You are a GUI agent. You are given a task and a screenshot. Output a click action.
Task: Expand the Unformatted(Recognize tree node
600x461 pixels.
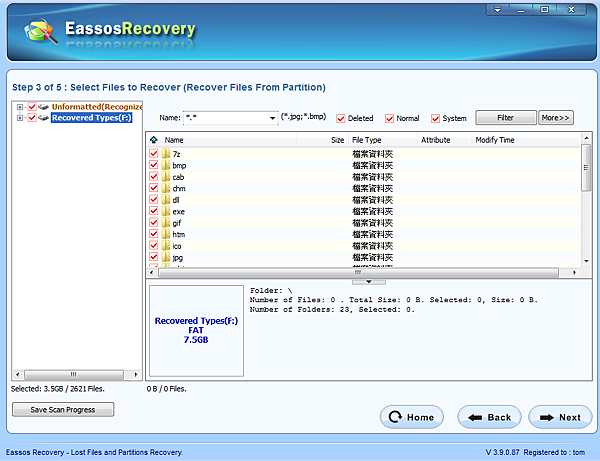tap(20, 107)
